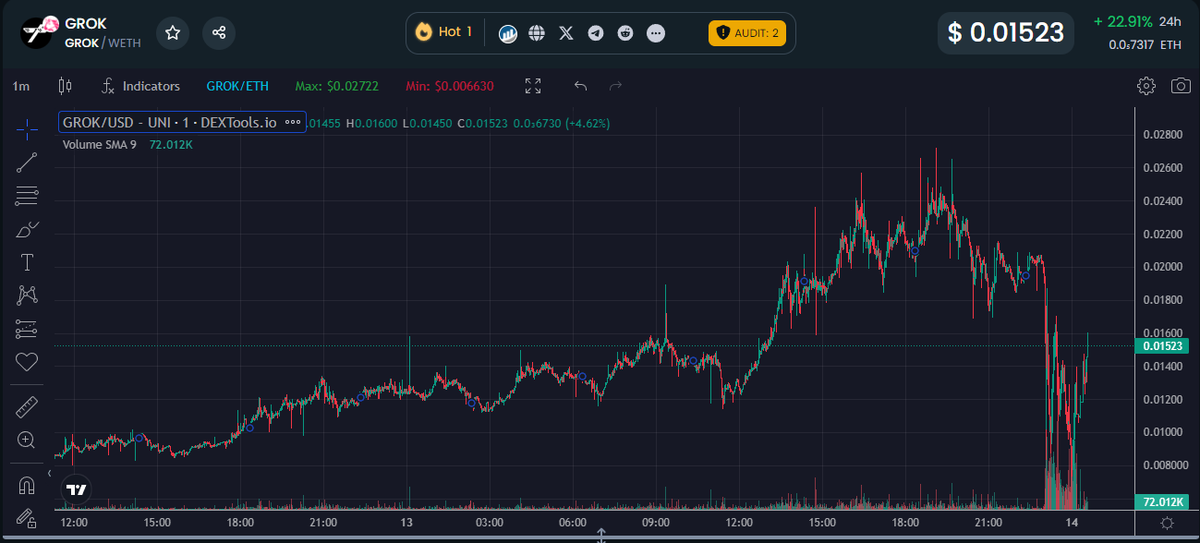Click the TradingView logo on chart
Screen dimensions: 1200x543
click(x=76, y=490)
